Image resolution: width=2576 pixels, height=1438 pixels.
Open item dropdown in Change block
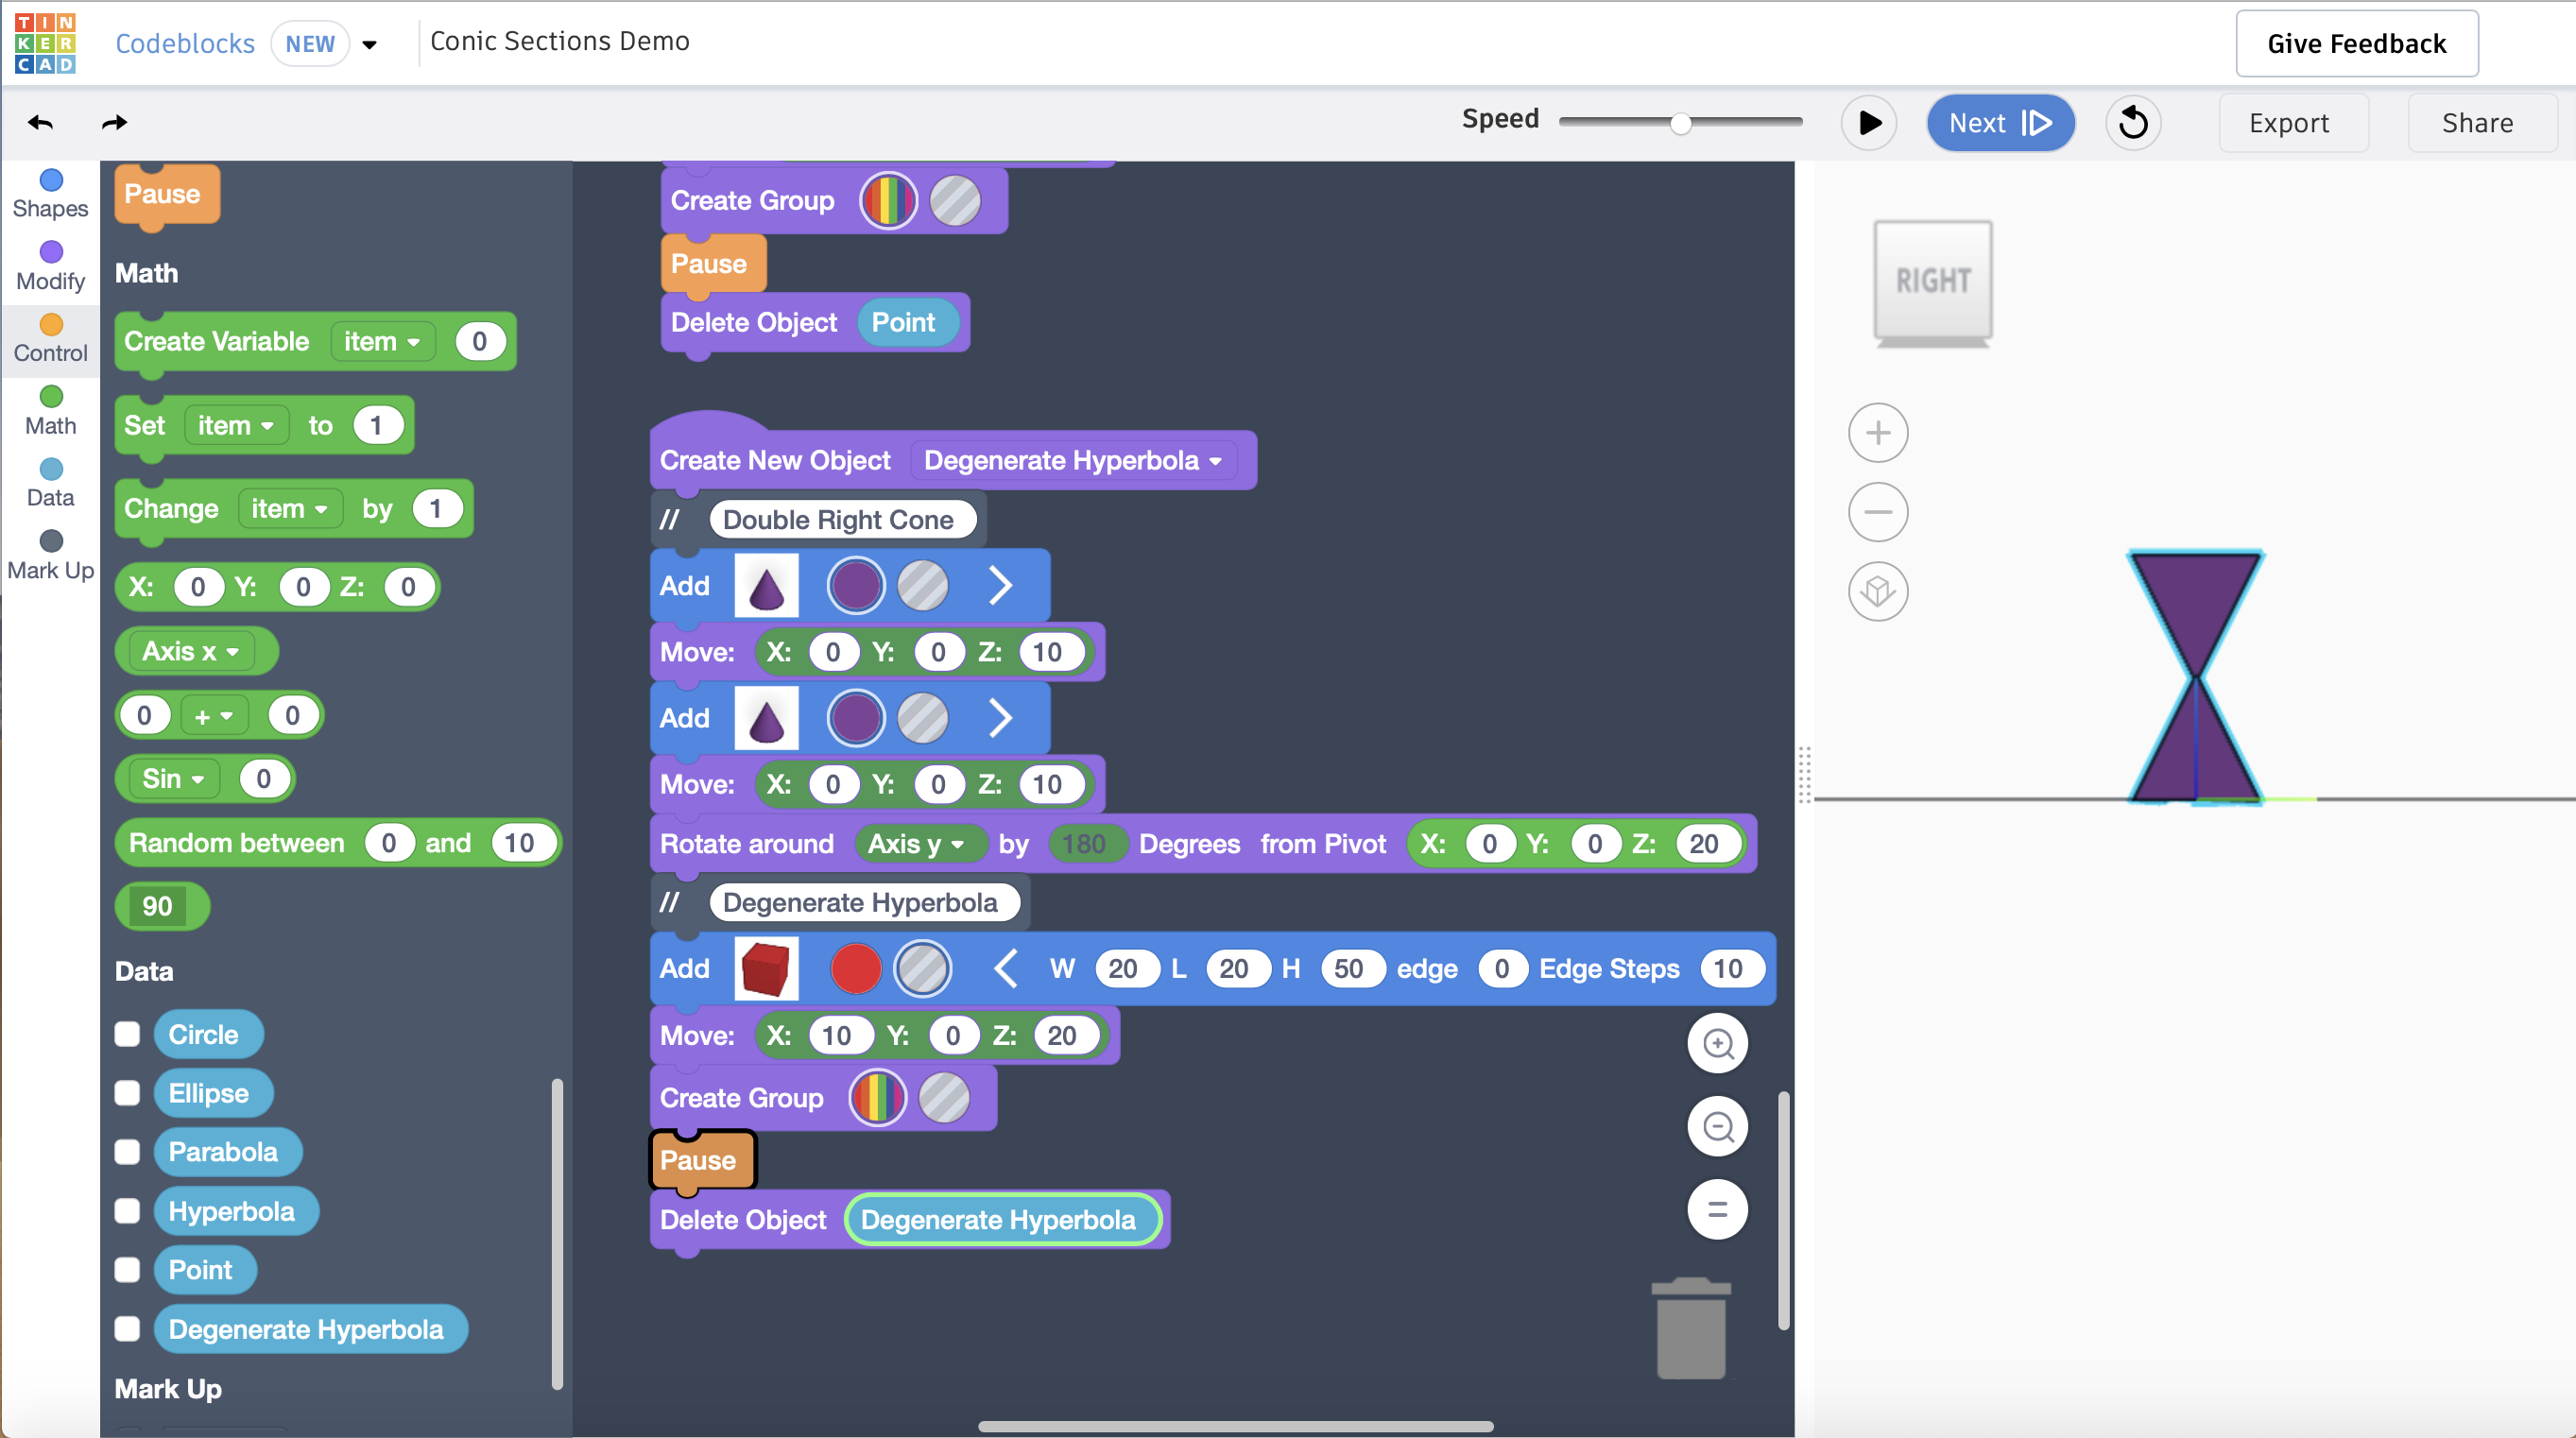tap(290, 509)
